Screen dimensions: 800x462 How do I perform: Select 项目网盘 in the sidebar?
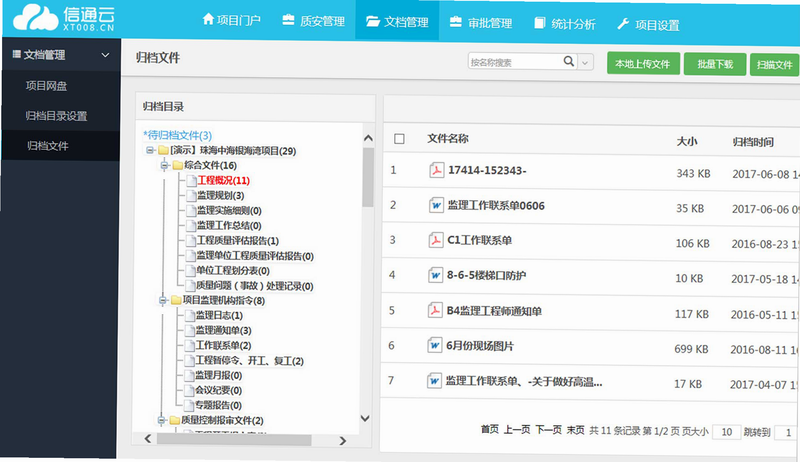46,86
